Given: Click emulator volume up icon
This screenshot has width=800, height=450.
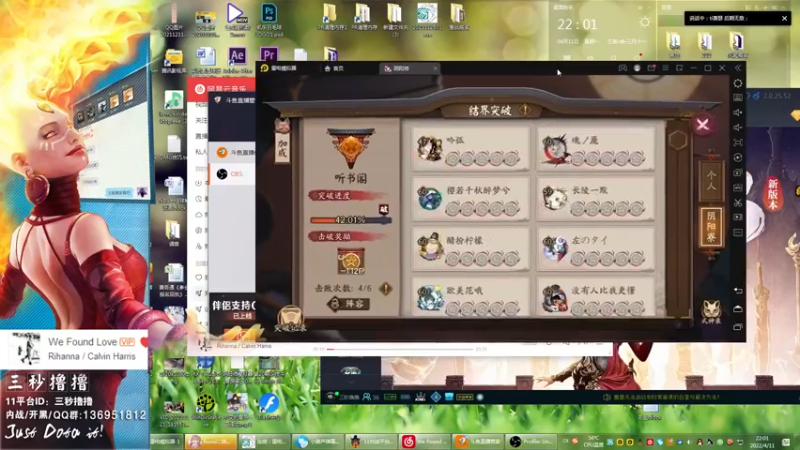Looking at the screenshot, I should click(738, 112).
